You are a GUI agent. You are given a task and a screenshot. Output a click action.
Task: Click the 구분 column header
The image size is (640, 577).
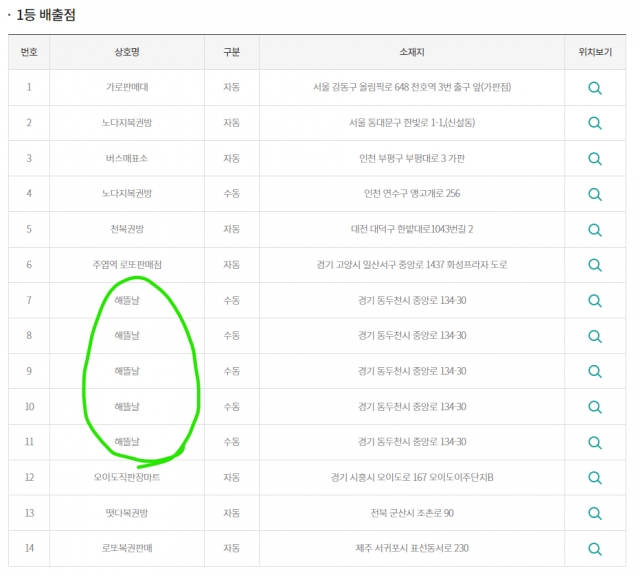231,52
